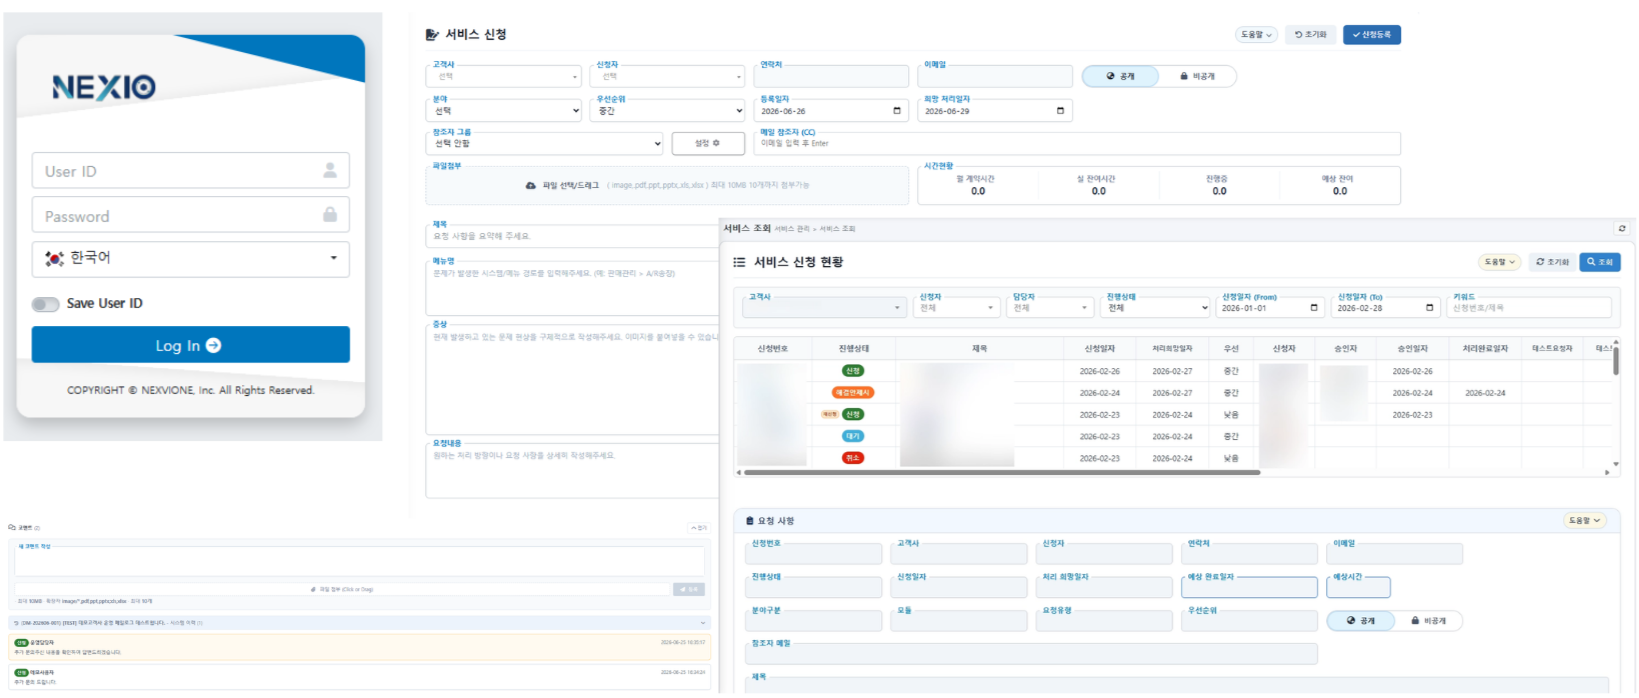Open the 참조자 그룹 dropdown
Image resolution: width=1639 pixels, height=698 pixels.
(x=545, y=143)
